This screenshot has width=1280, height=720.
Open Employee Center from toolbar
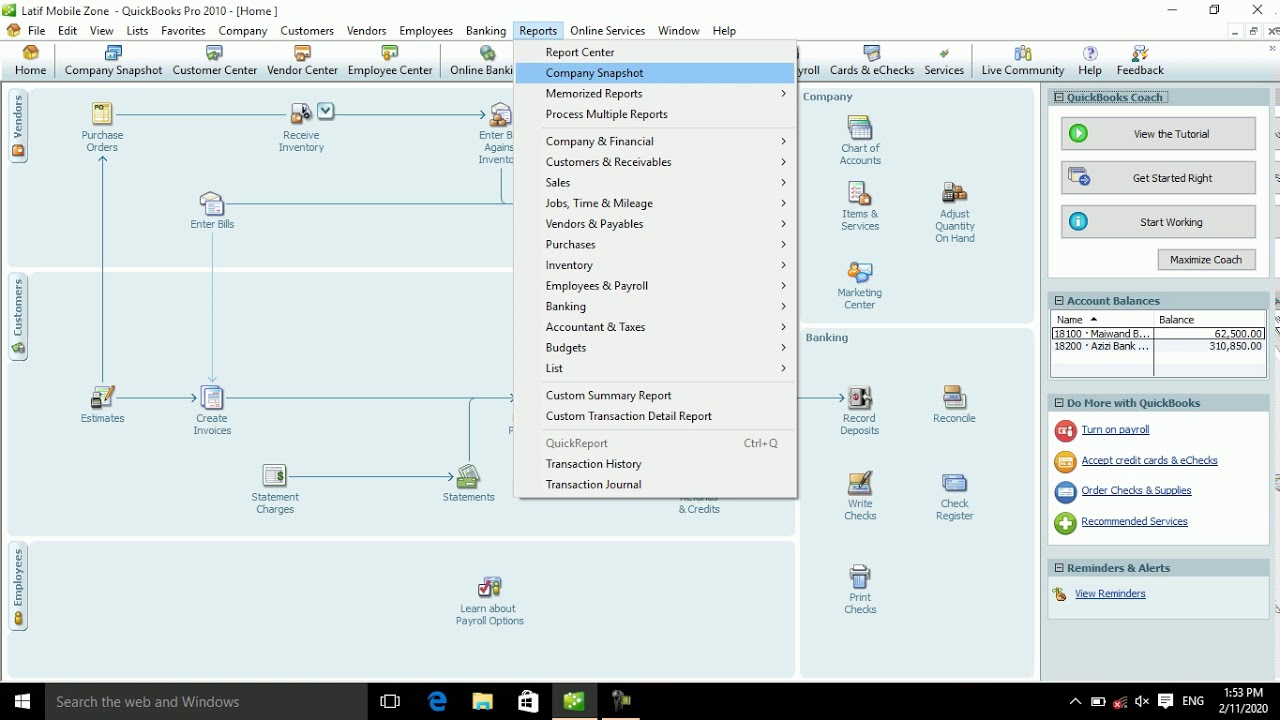[x=390, y=60]
